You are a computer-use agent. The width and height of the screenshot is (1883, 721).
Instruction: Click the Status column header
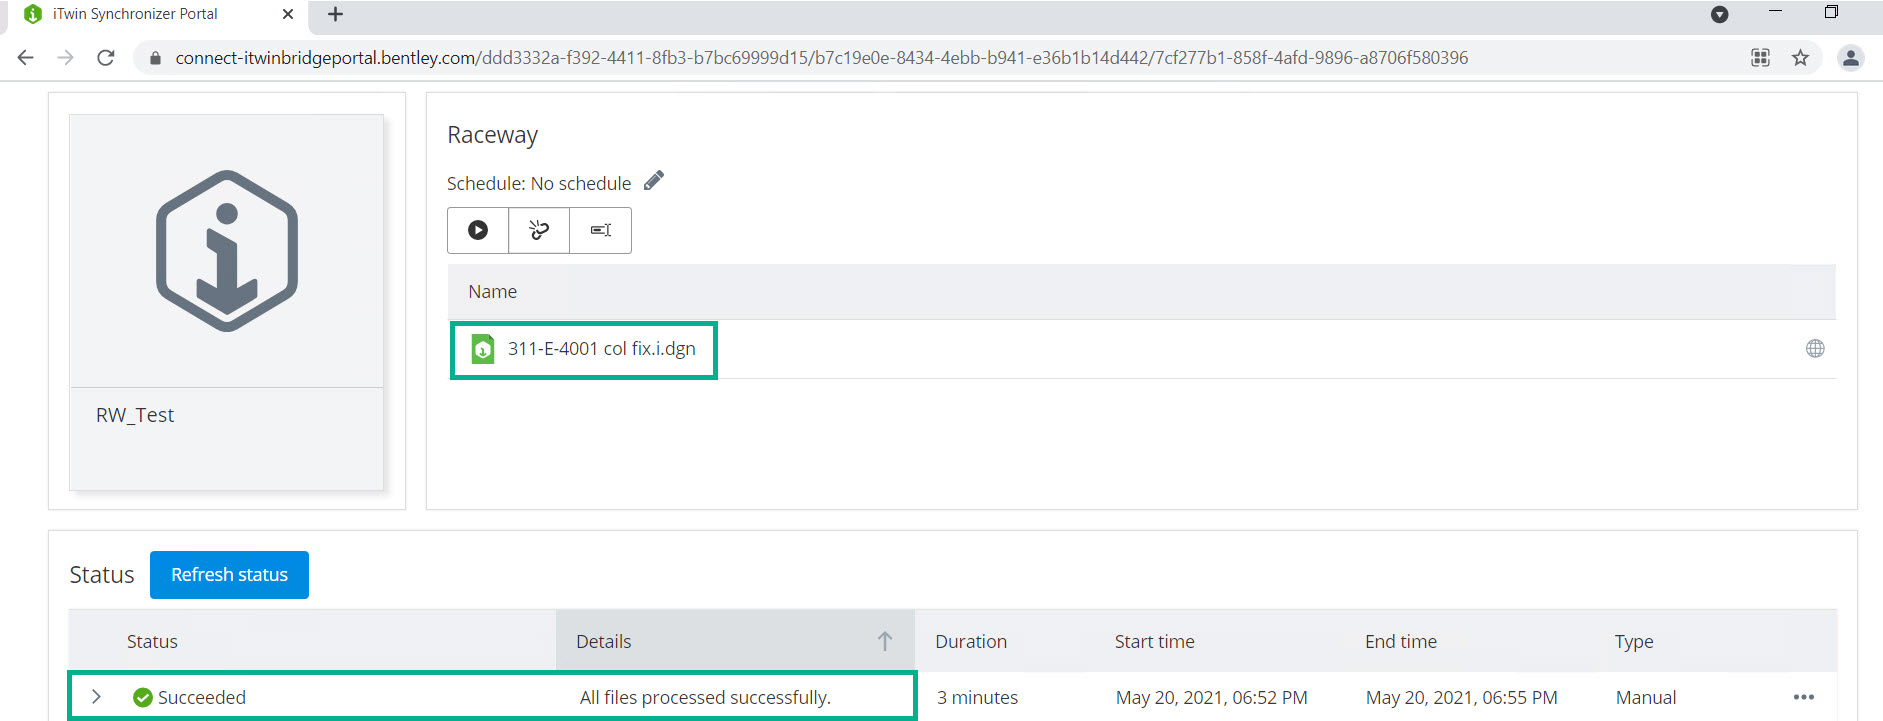click(152, 641)
